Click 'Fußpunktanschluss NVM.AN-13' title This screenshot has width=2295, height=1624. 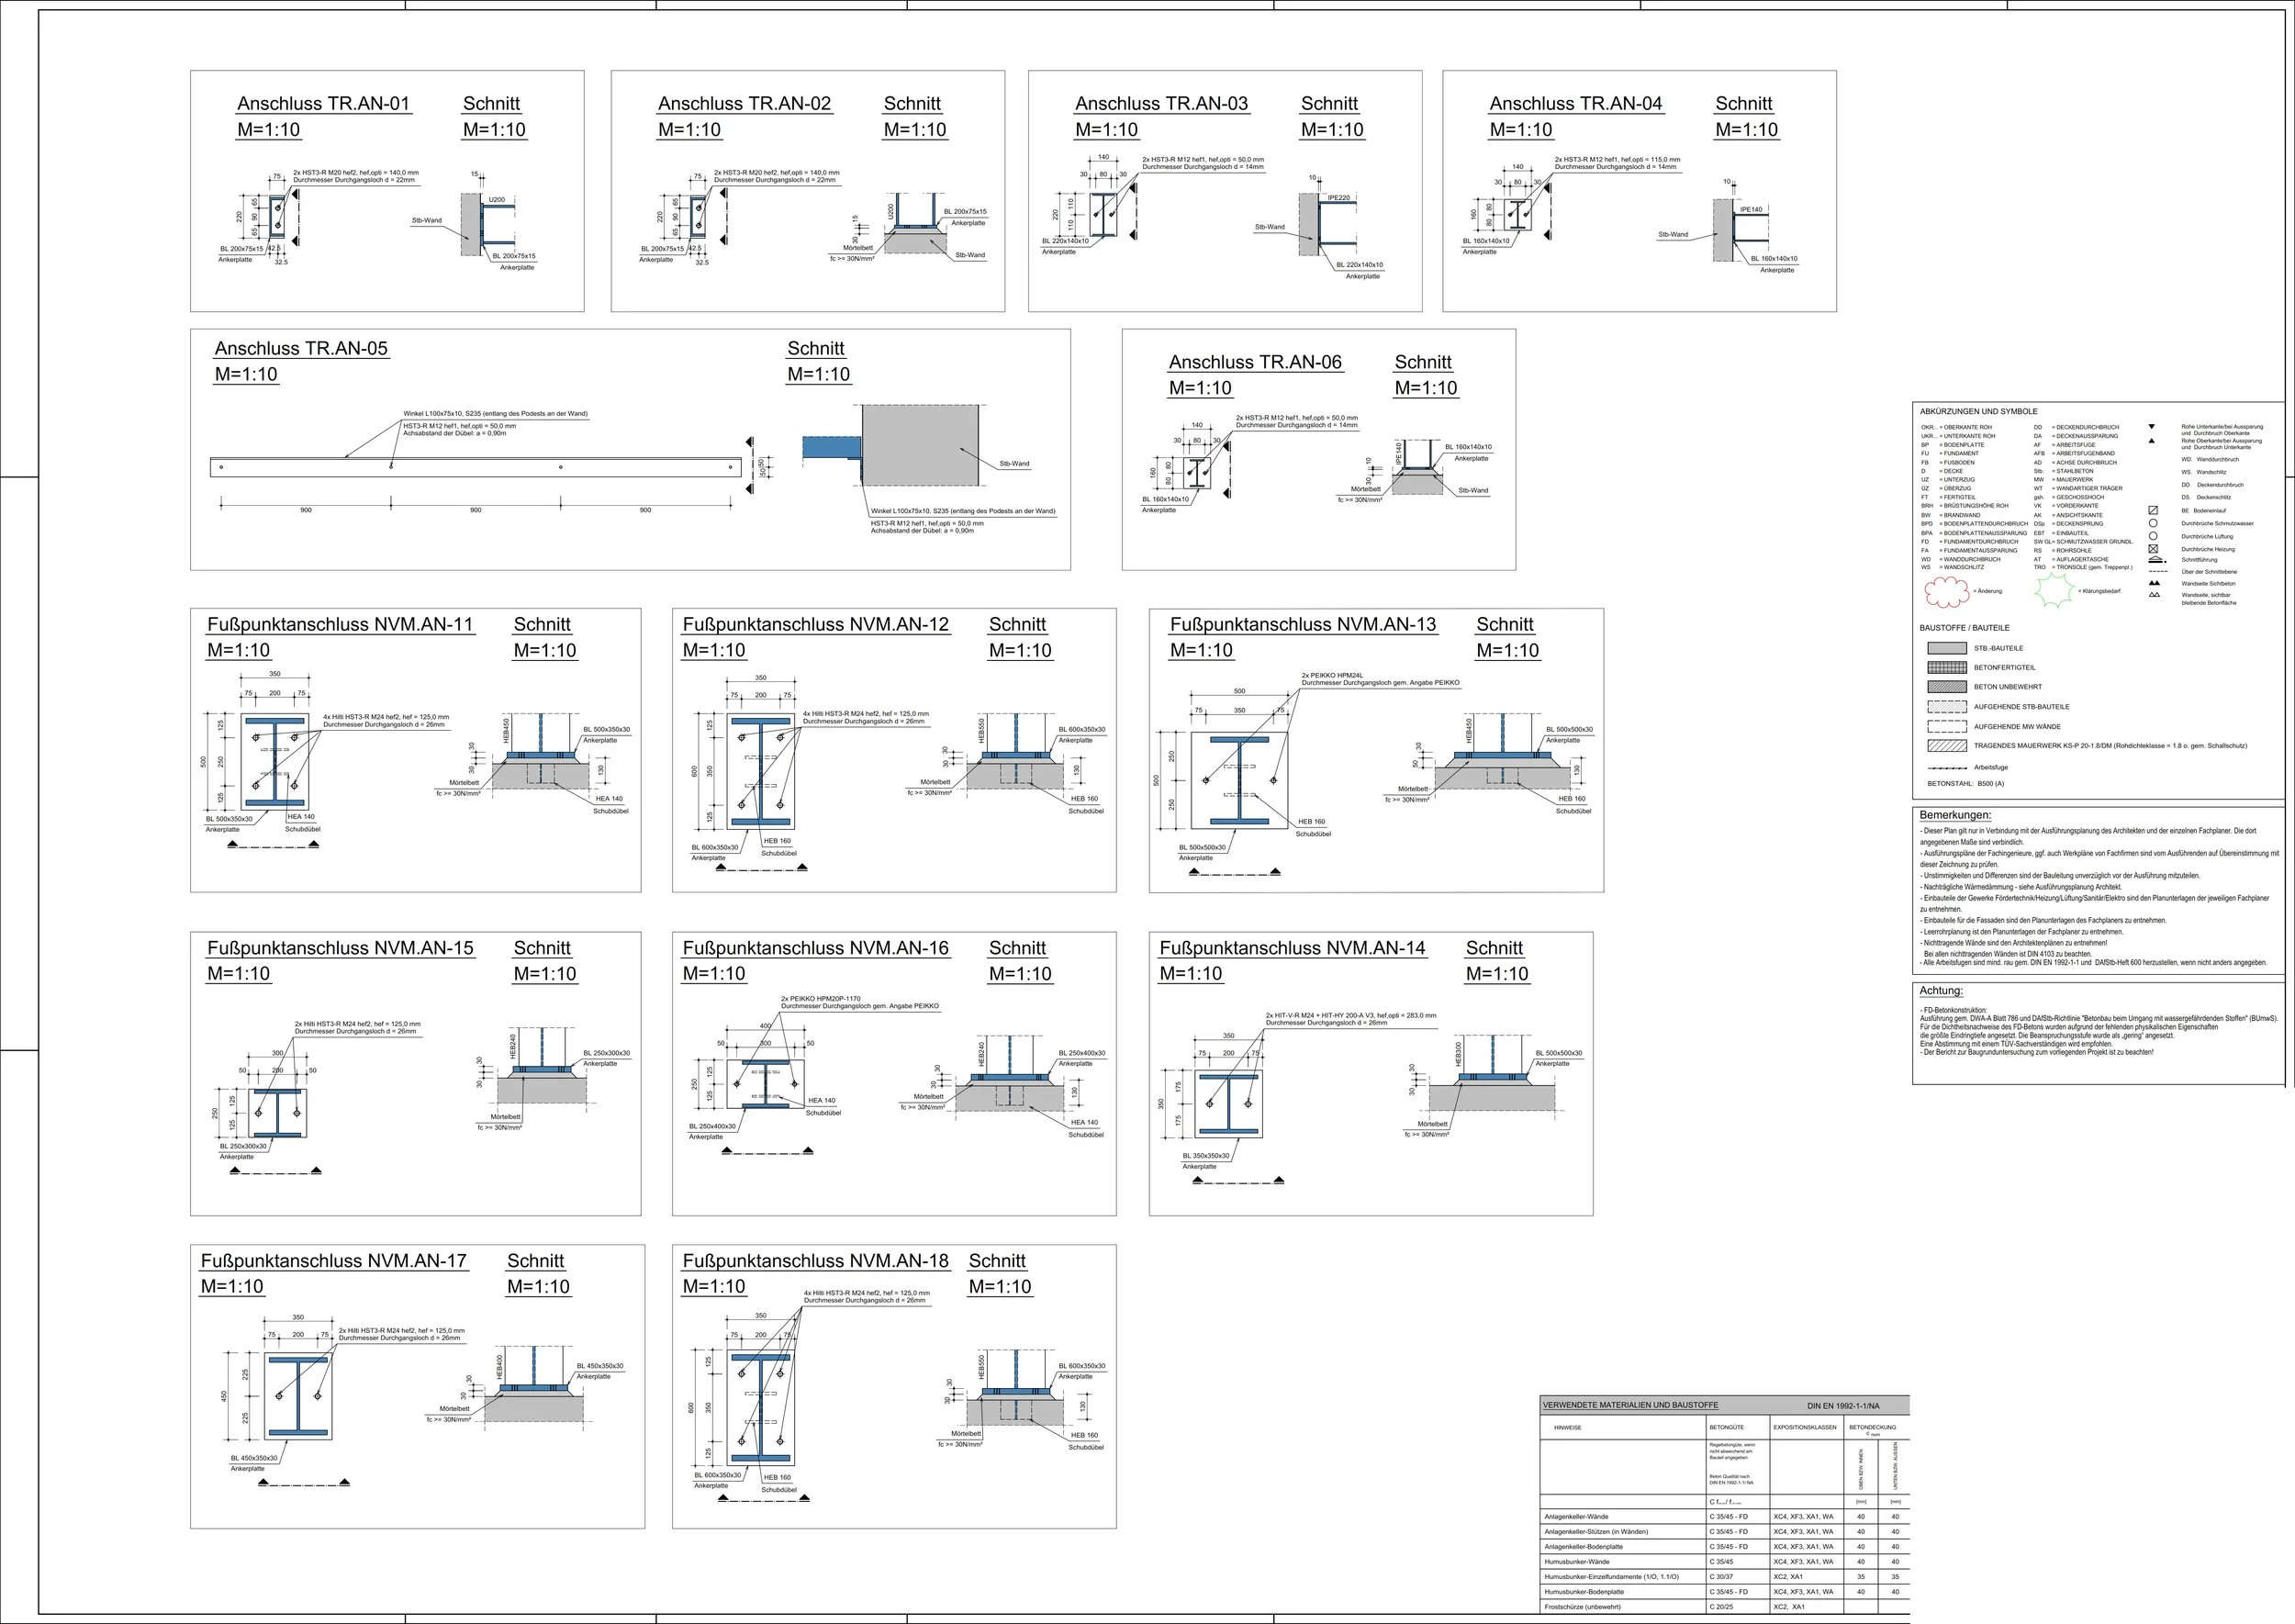pyautogui.click(x=1303, y=625)
